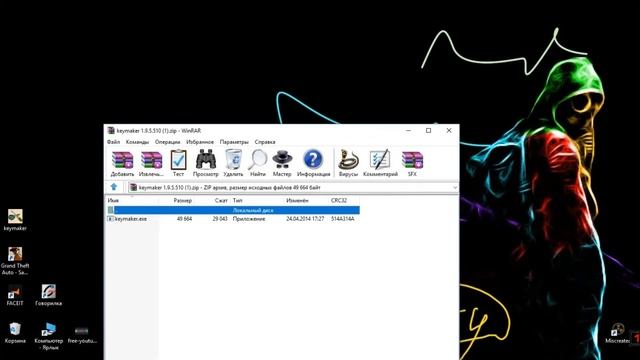Viewport: 640px width, 360px height.
Task: Maximize the WinRAR window
Action: (x=429, y=131)
